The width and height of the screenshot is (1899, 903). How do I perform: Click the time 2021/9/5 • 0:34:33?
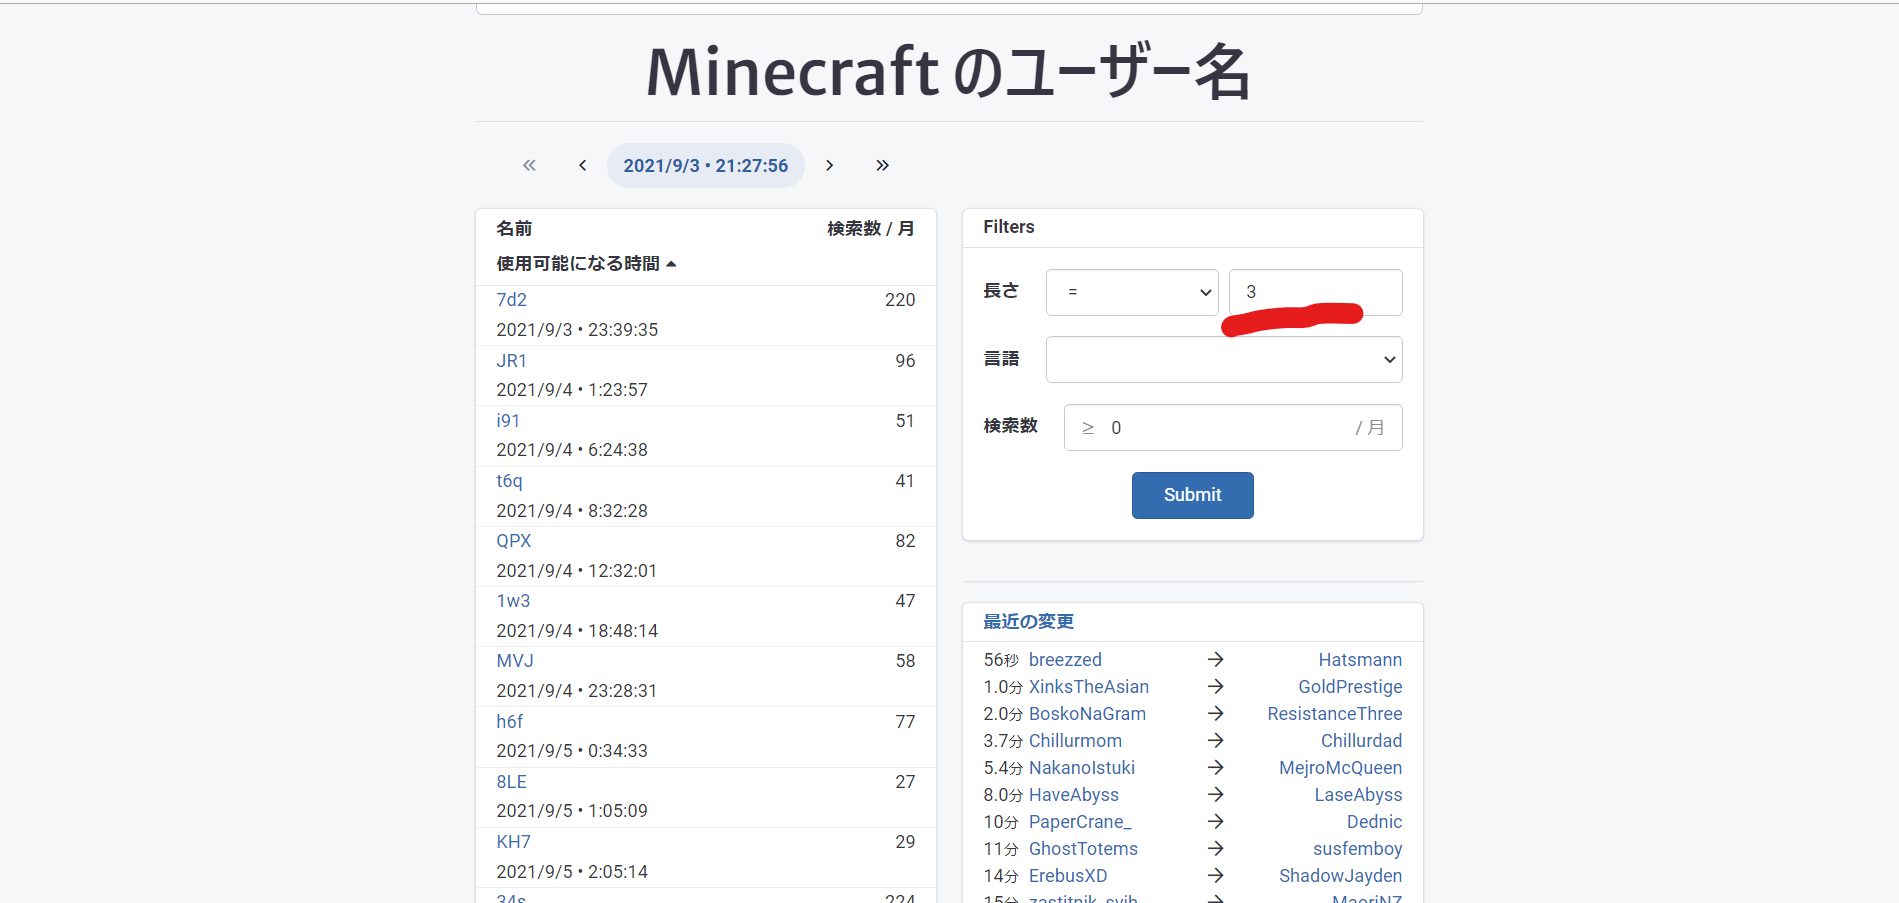click(x=572, y=751)
